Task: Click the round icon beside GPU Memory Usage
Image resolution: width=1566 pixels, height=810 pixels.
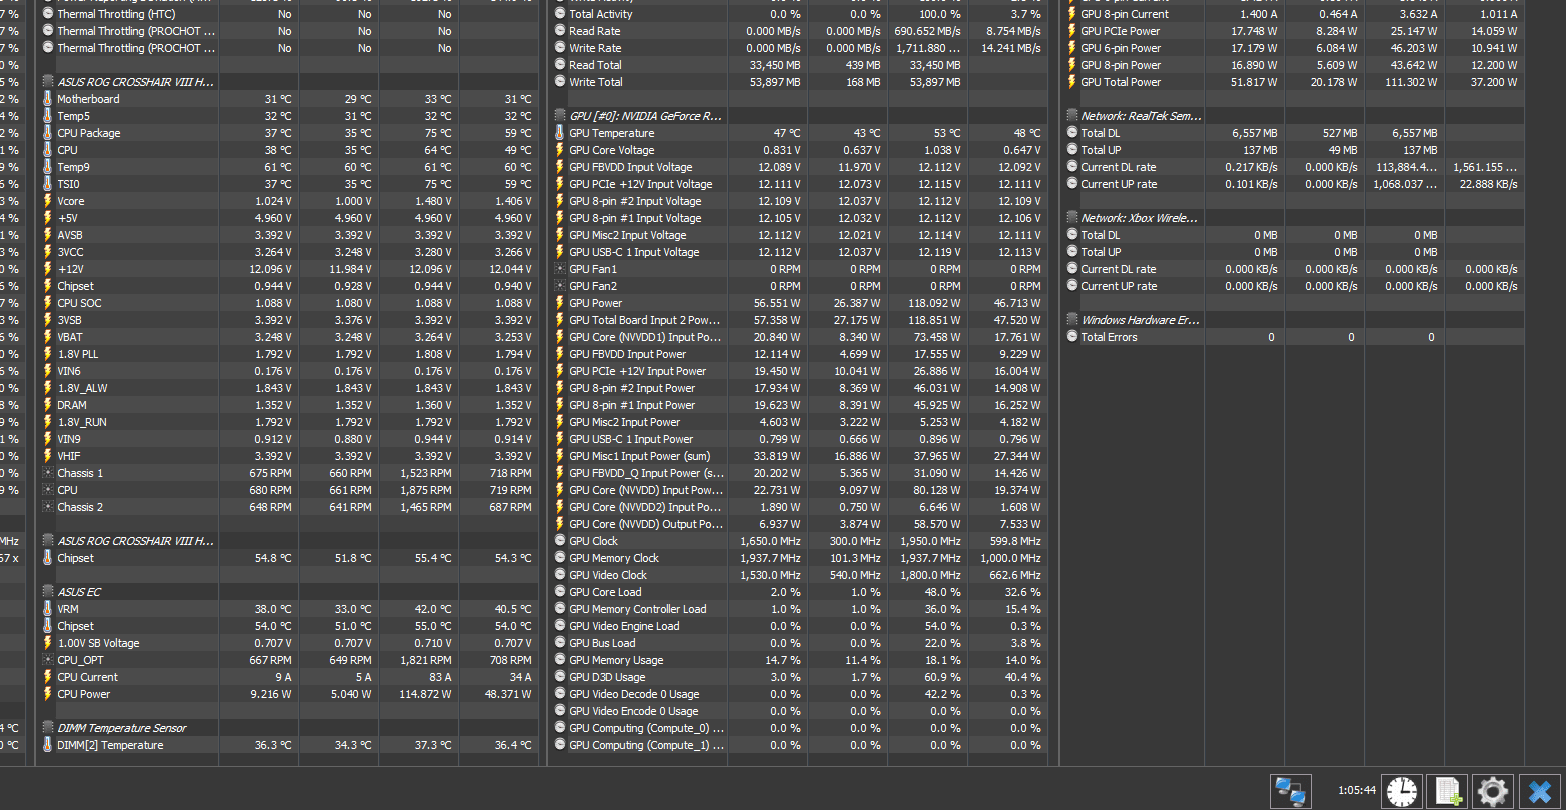Action: pyautogui.click(x=560, y=660)
